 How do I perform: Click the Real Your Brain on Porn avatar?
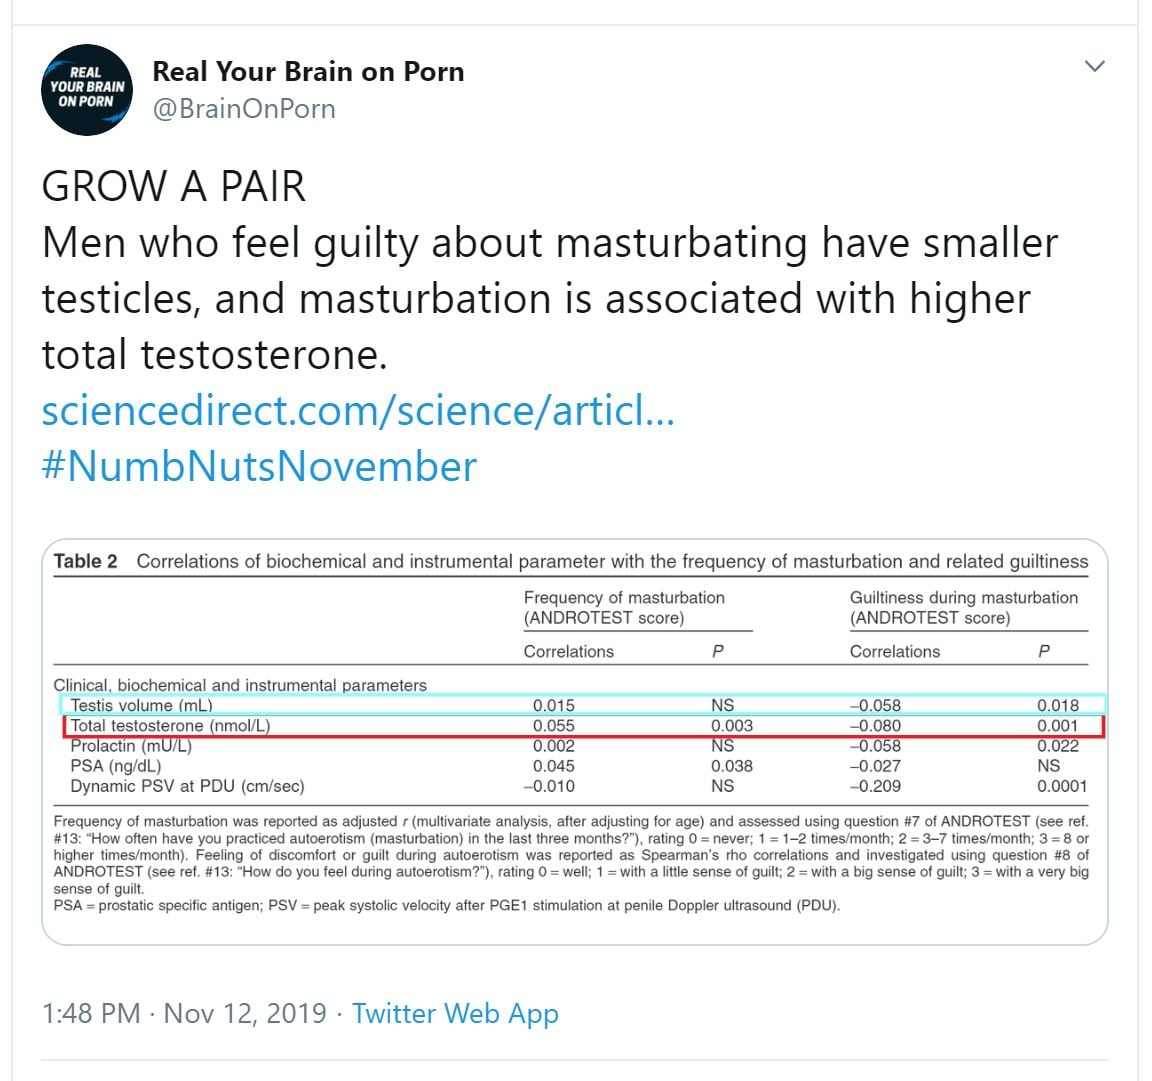pos(87,90)
